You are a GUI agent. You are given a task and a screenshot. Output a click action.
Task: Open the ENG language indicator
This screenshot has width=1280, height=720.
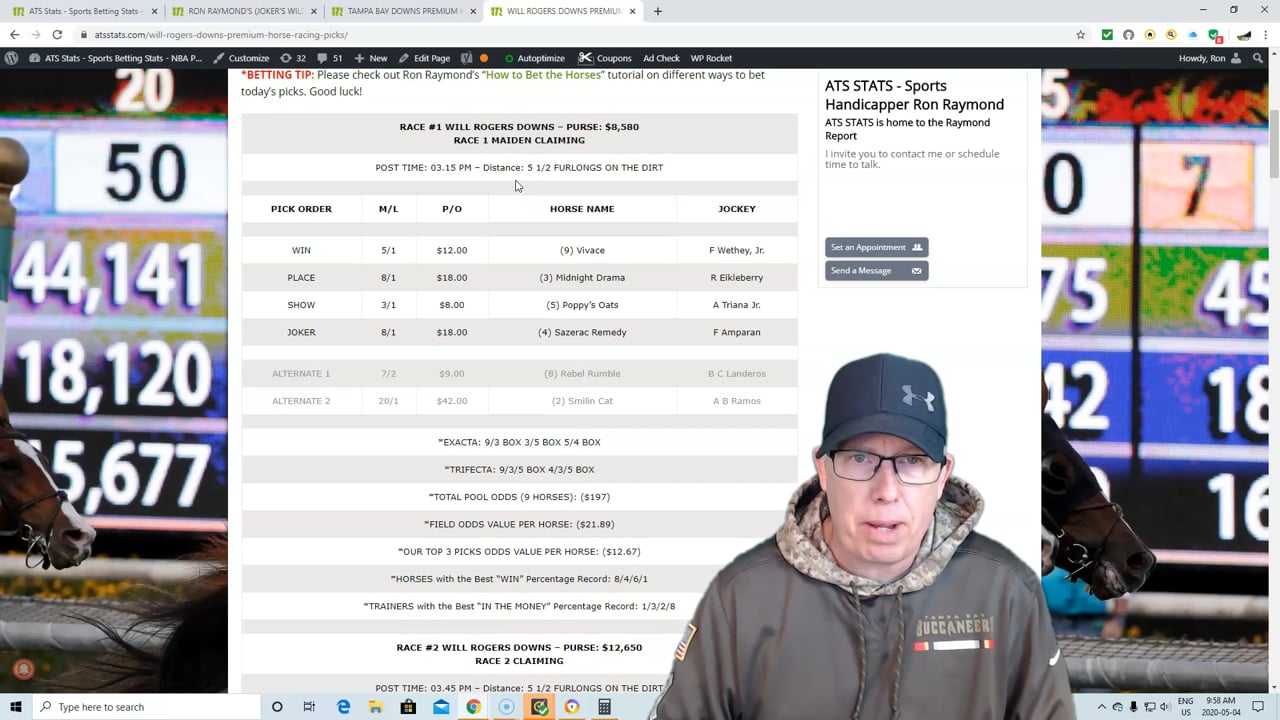(1186, 707)
